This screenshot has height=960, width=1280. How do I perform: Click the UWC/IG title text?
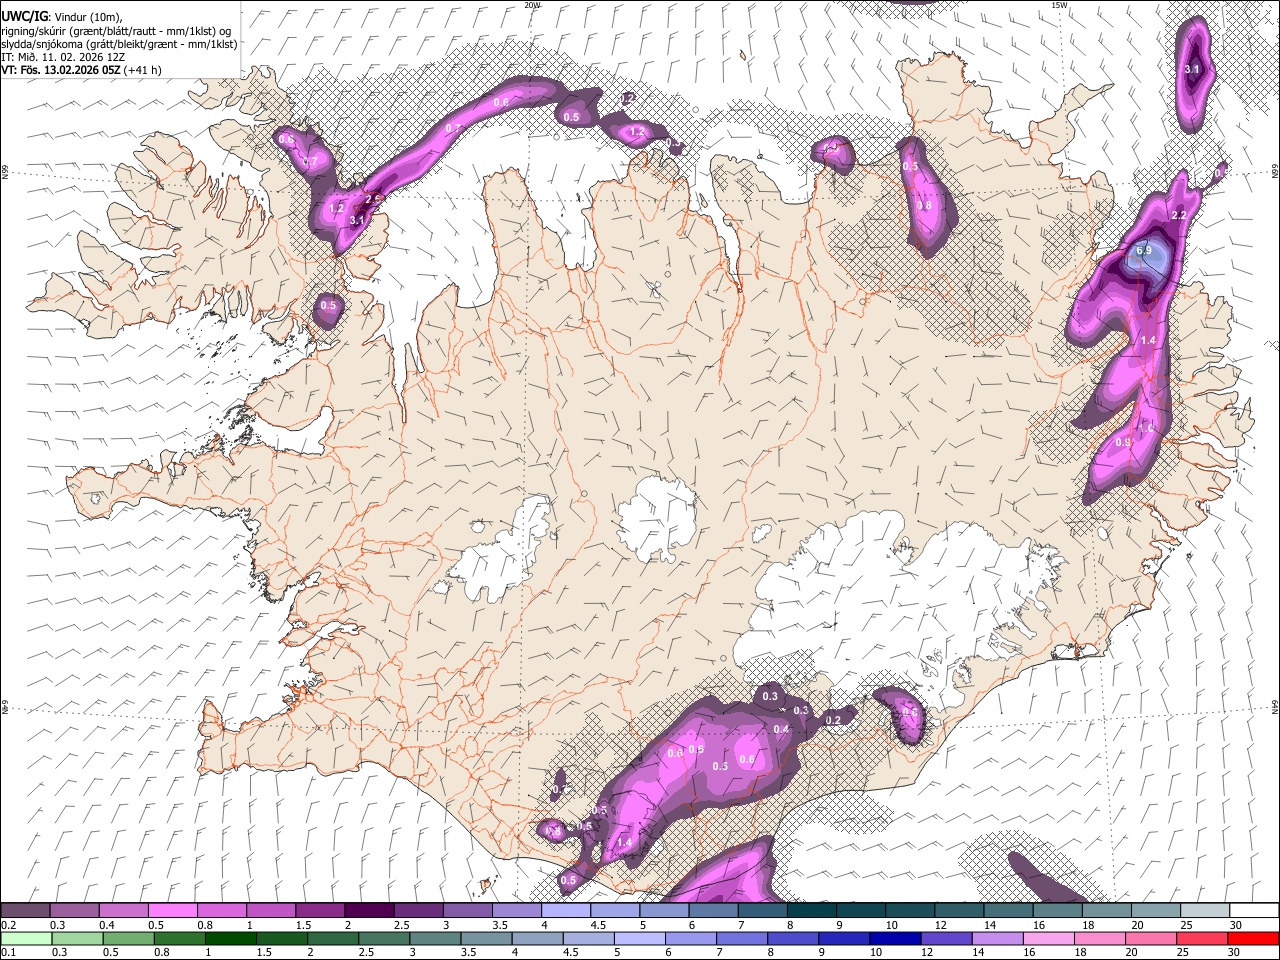pos(23,16)
